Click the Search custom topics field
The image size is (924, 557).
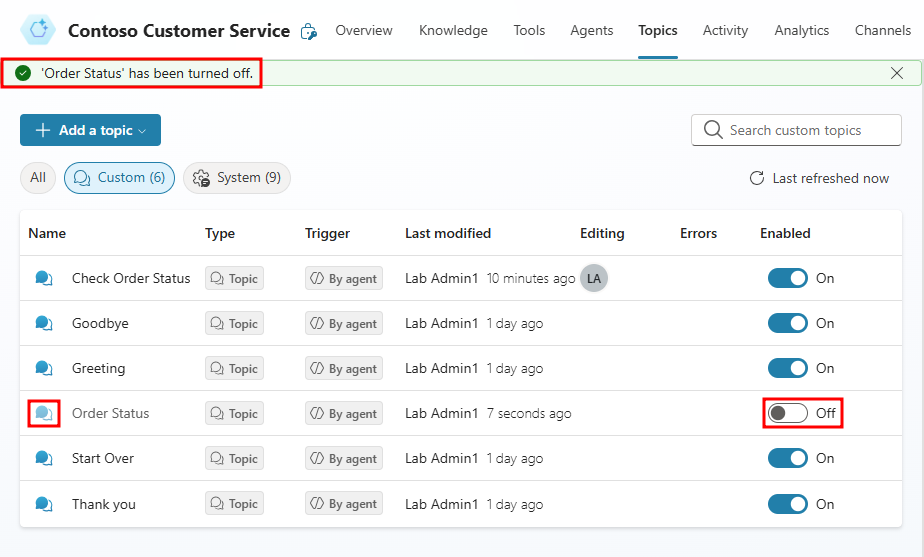click(x=796, y=130)
